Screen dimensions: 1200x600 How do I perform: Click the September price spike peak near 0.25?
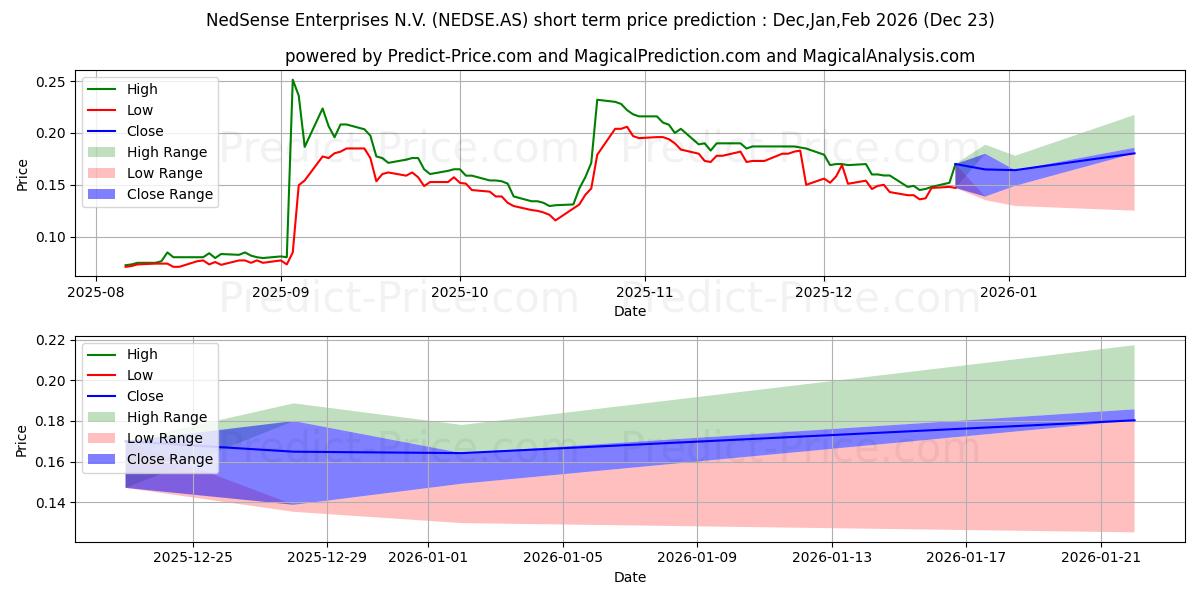coord(292,80)
